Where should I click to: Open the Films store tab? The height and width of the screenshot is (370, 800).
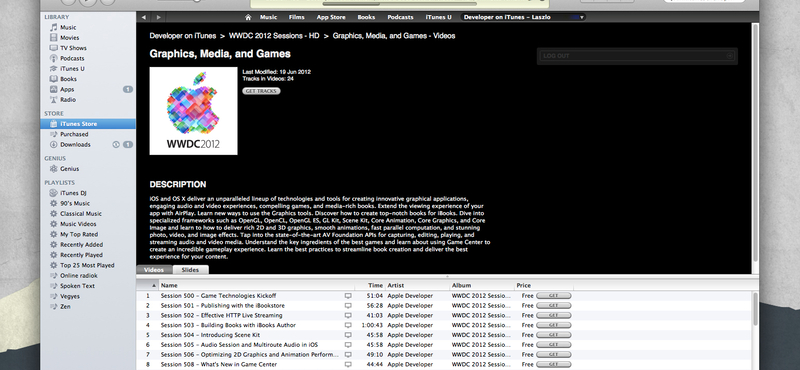[x=296, y=17]
